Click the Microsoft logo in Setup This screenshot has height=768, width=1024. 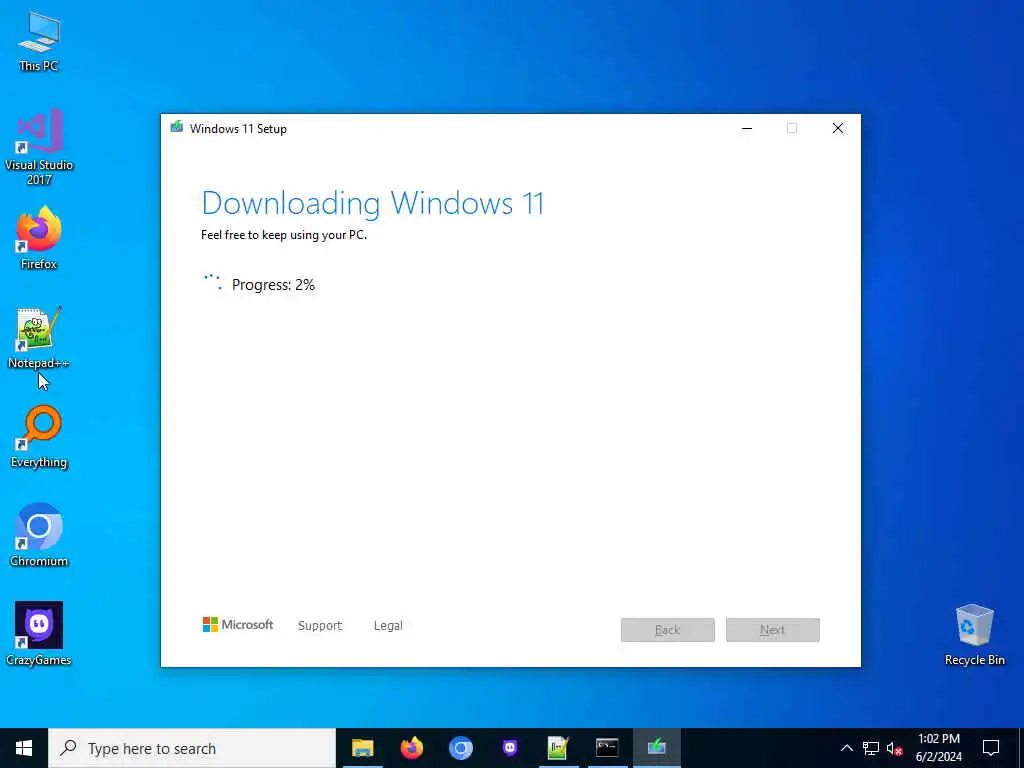(238, 625)
